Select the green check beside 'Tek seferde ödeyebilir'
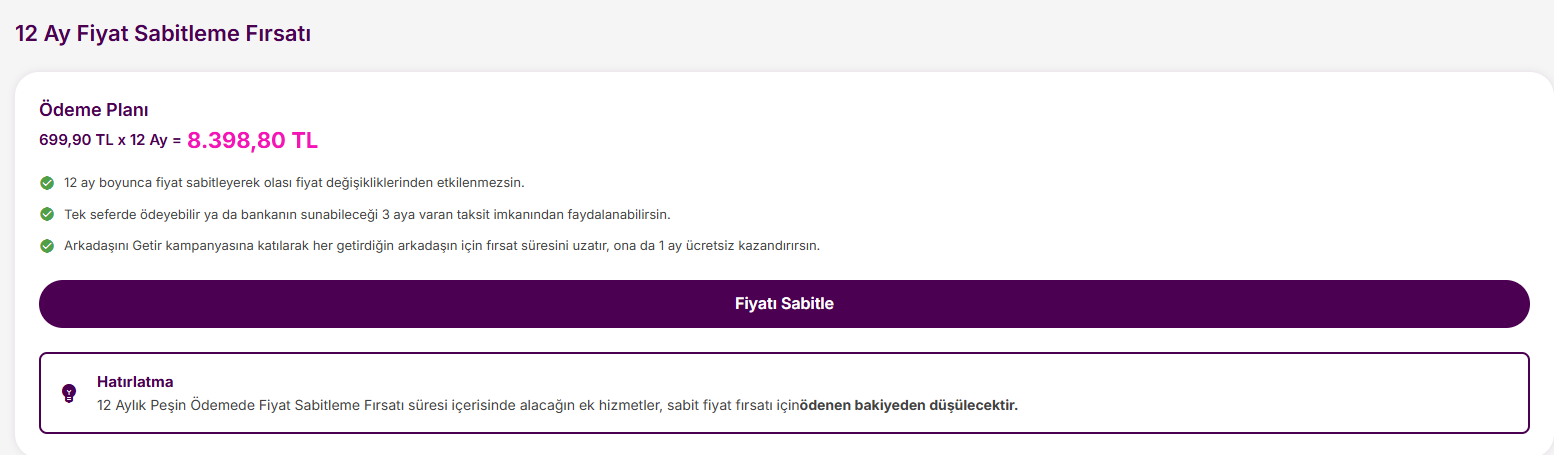Image resolution: width=1554 pixels, height=455 pixels. click(x=47, y=214)
